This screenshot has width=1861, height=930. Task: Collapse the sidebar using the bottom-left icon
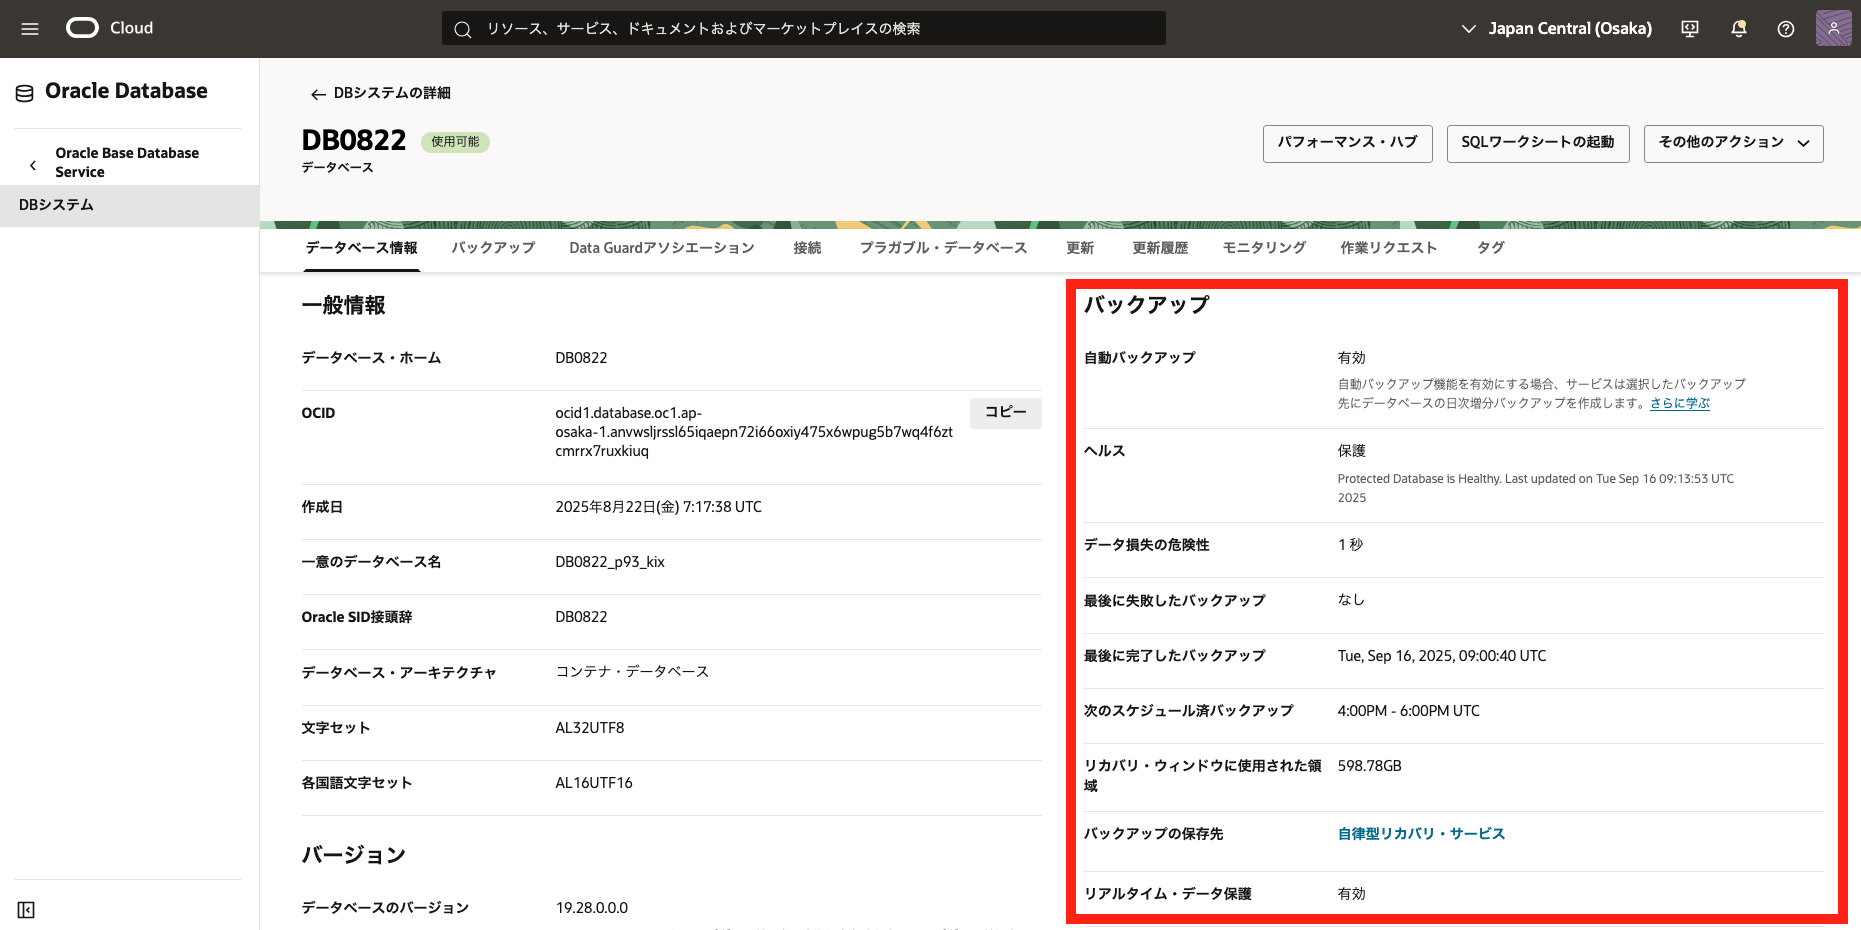[26, 910]
